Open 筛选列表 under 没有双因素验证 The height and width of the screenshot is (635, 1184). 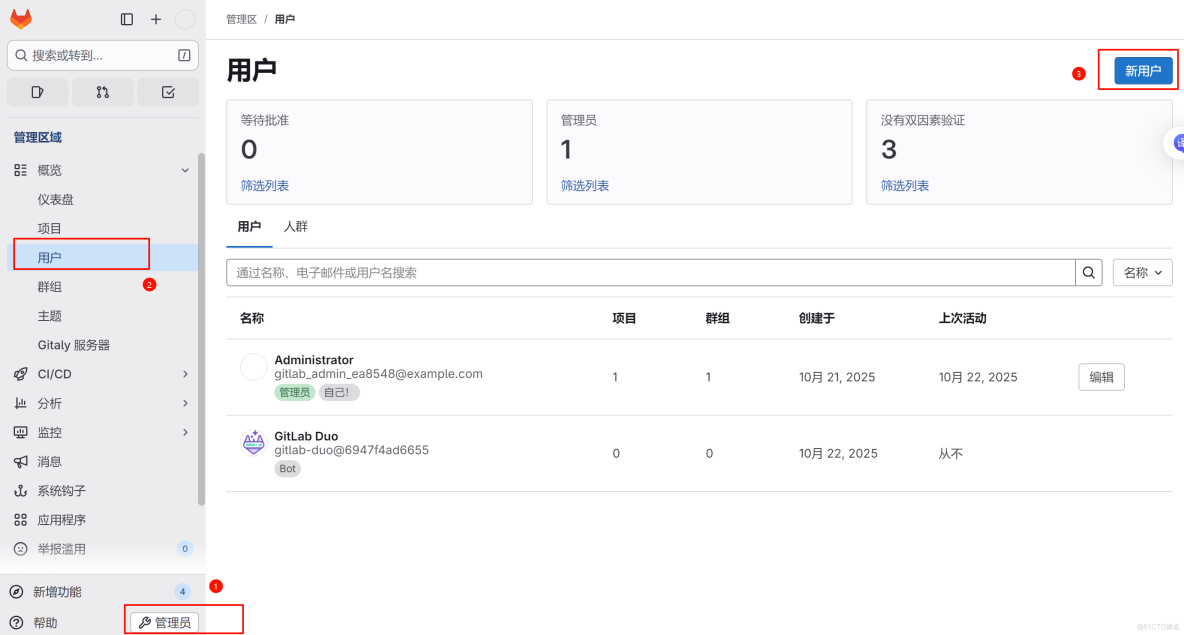[x=904, y=184]
